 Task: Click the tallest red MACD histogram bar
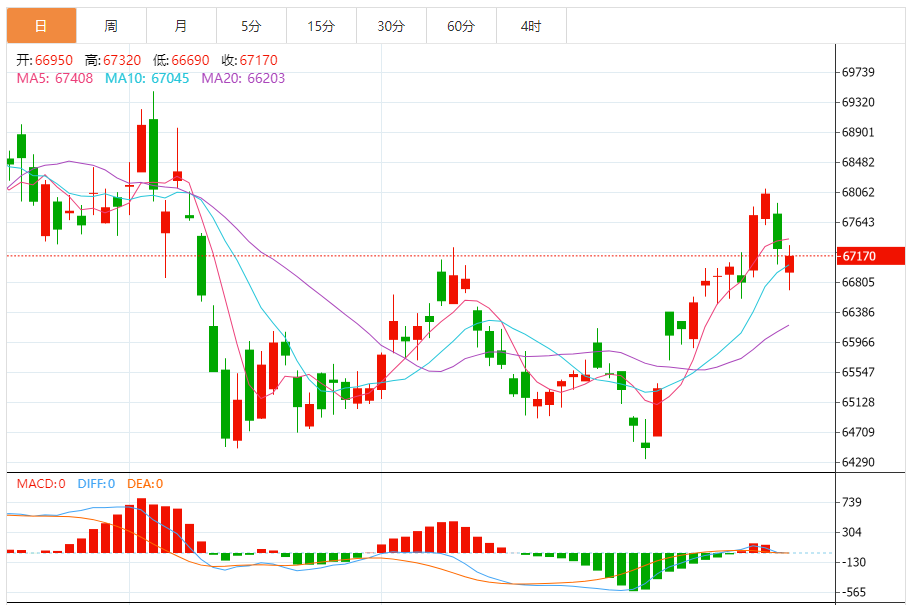141,526
